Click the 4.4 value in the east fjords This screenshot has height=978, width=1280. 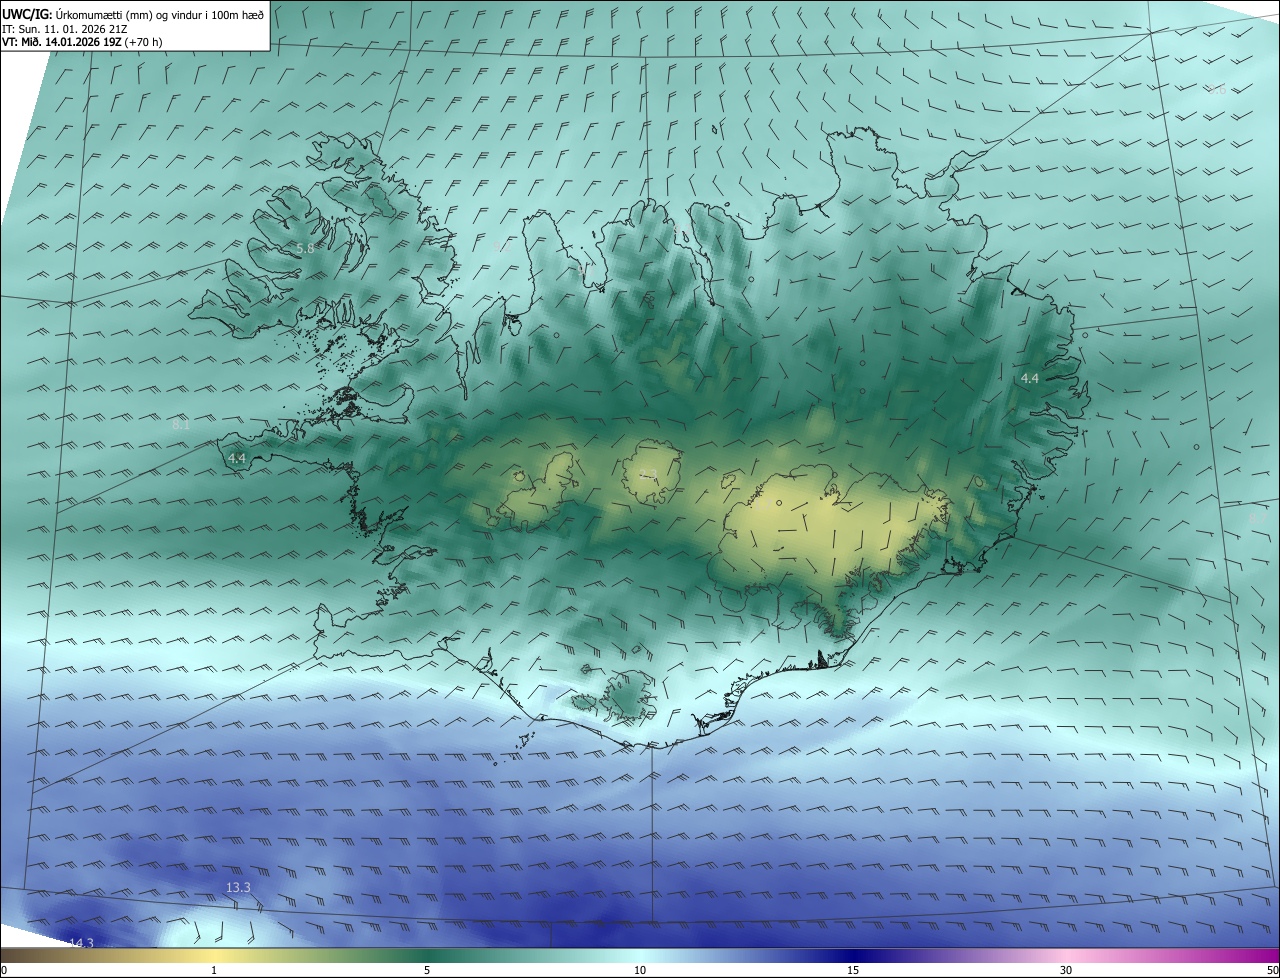click(x=1030, y=378)
